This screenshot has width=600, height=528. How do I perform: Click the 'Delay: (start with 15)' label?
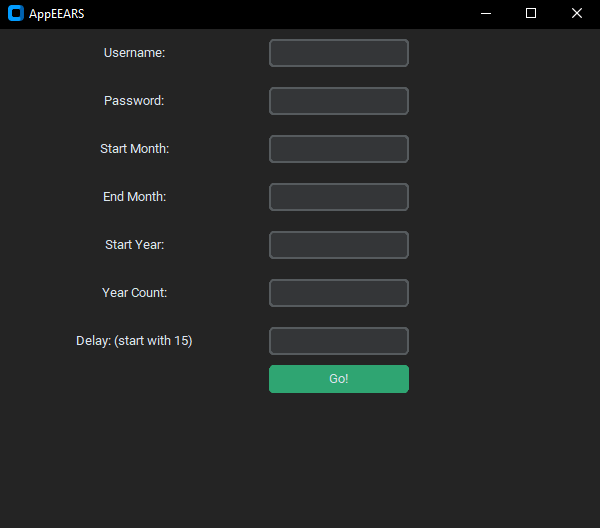click(x=134, y=341)
